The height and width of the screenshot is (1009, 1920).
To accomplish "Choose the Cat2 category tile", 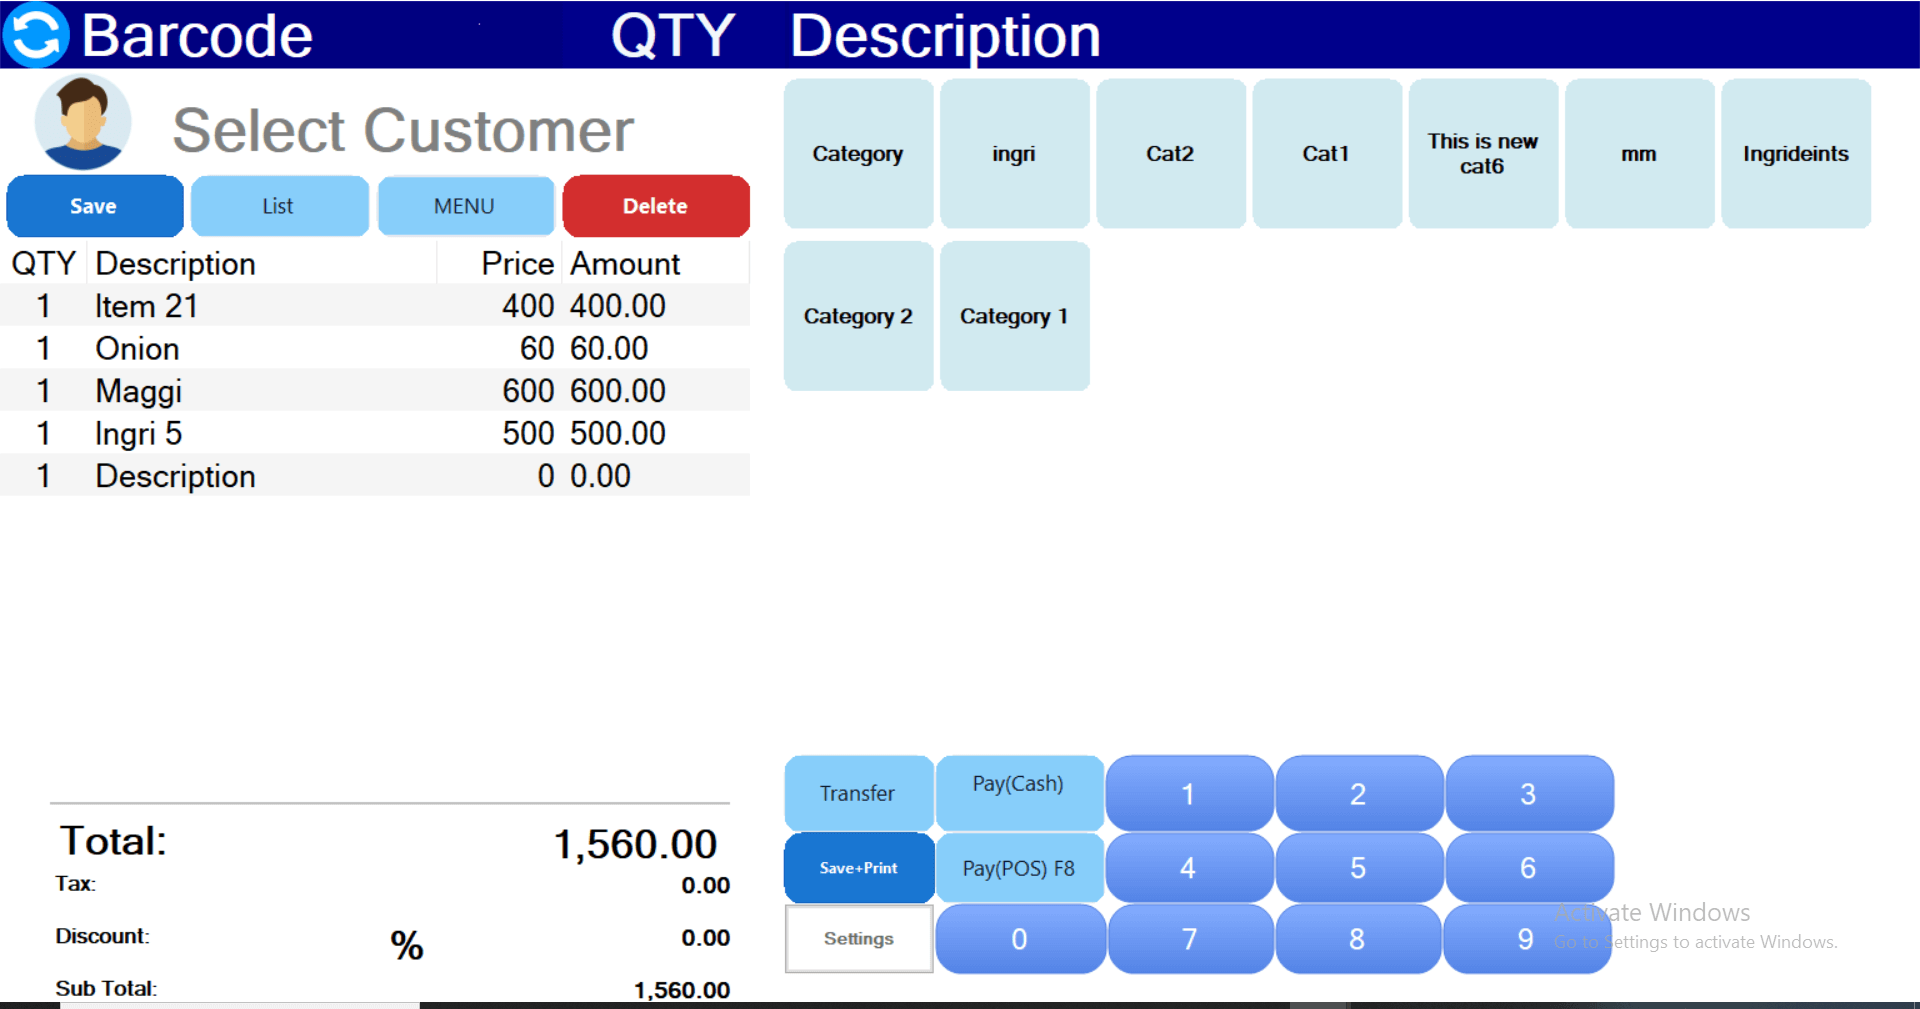I will pyautogui.click(x=1170, y=154).
